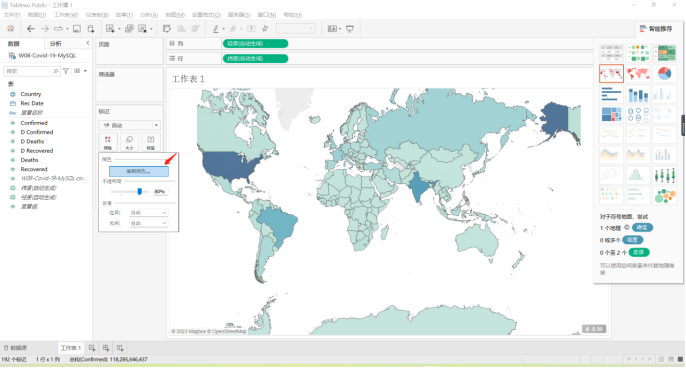Image resolution: width=686 pixels, height=368 pixels.
Task: Click the save workbook icon
Action: 77,29
